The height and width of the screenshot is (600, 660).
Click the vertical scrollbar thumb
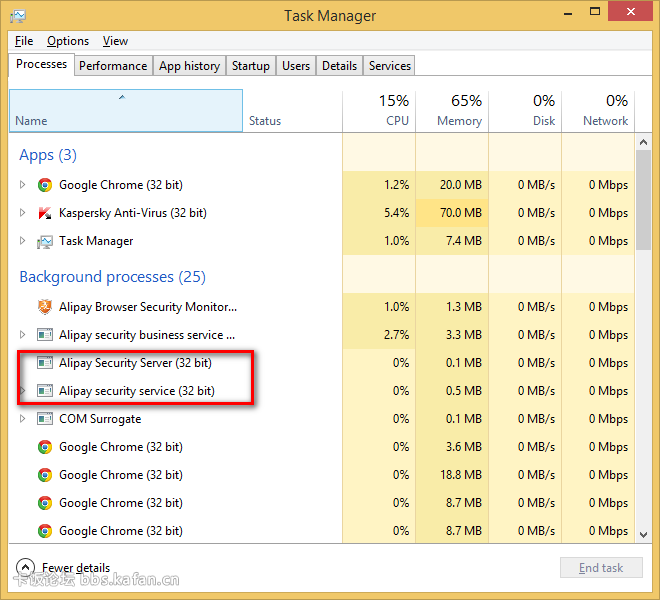pos(643,200)
